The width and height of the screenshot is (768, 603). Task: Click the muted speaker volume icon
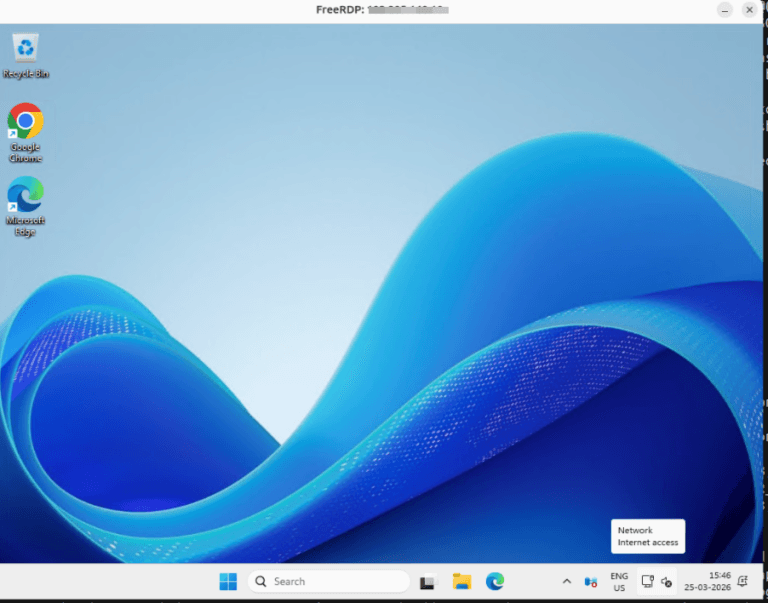pyautogui.click(x=666, y=582)
